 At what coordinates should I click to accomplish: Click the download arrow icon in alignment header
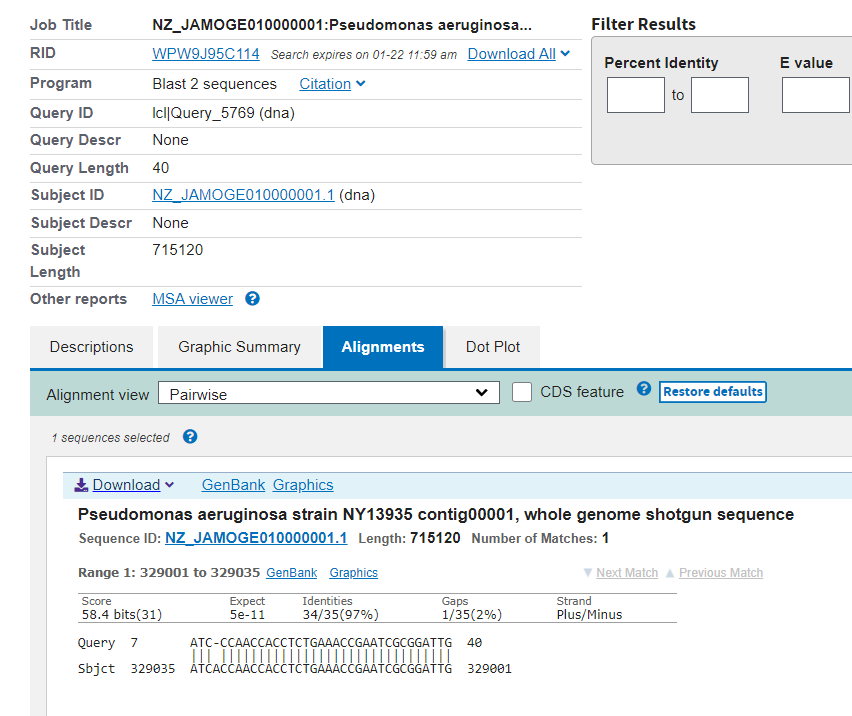click(82, 485)
